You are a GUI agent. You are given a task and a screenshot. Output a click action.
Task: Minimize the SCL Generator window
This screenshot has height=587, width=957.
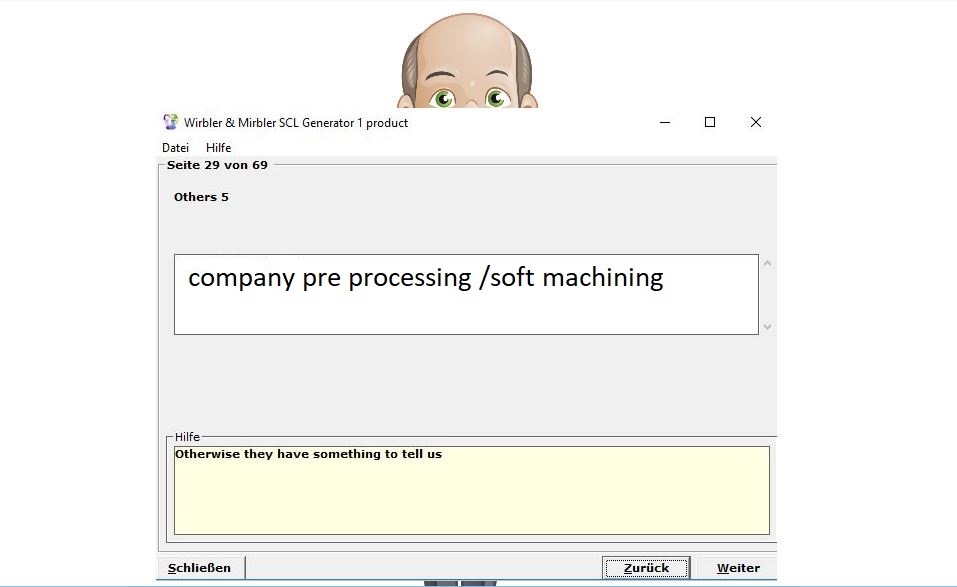[x=665, y=122]
